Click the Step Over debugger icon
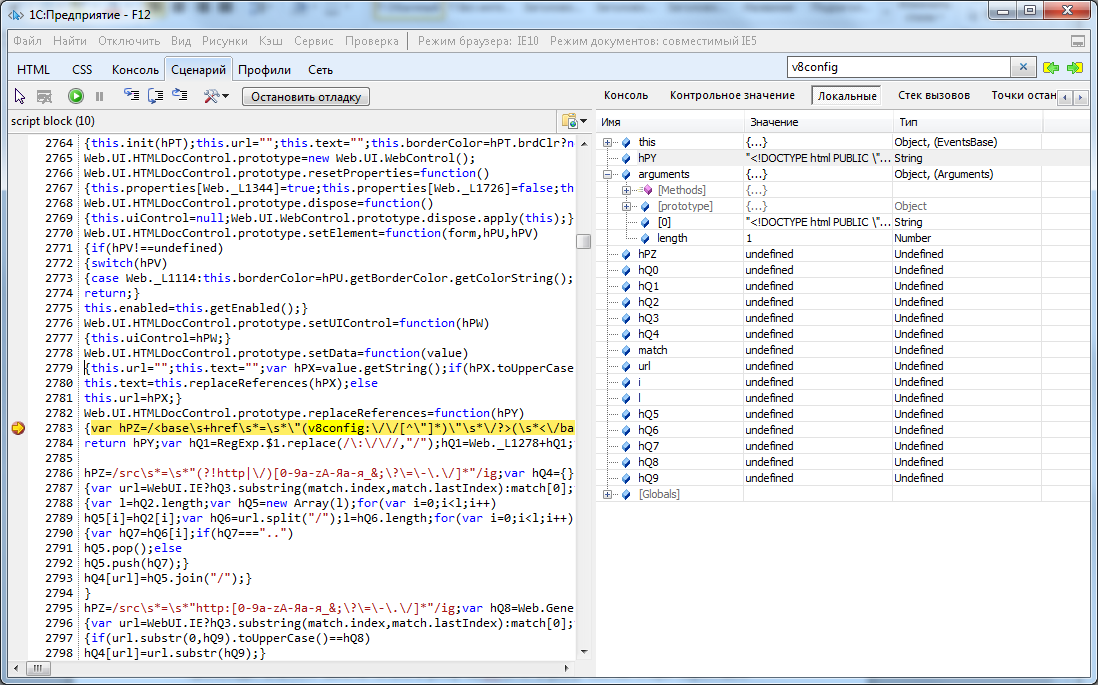 (155, 96)
